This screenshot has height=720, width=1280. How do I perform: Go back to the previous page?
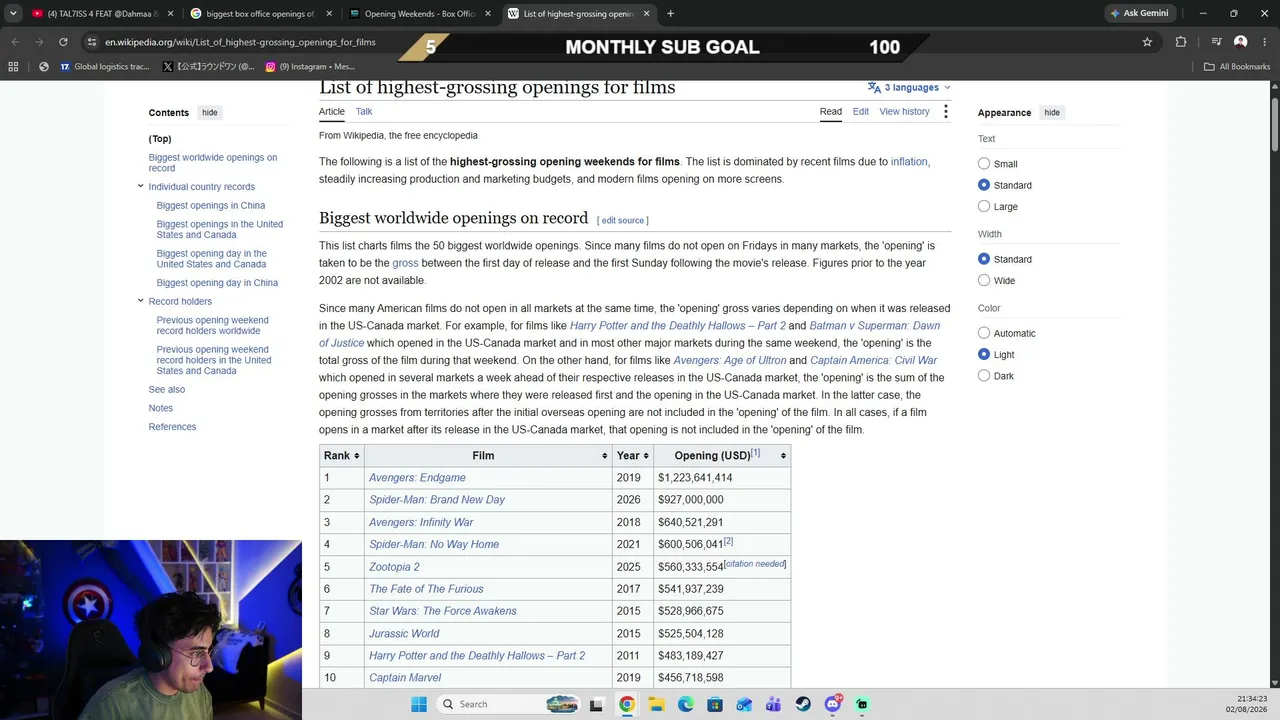coord(15,42)
